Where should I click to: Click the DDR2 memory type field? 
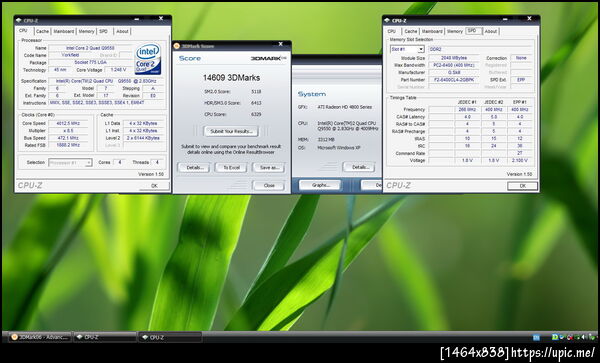pos(480,49)
